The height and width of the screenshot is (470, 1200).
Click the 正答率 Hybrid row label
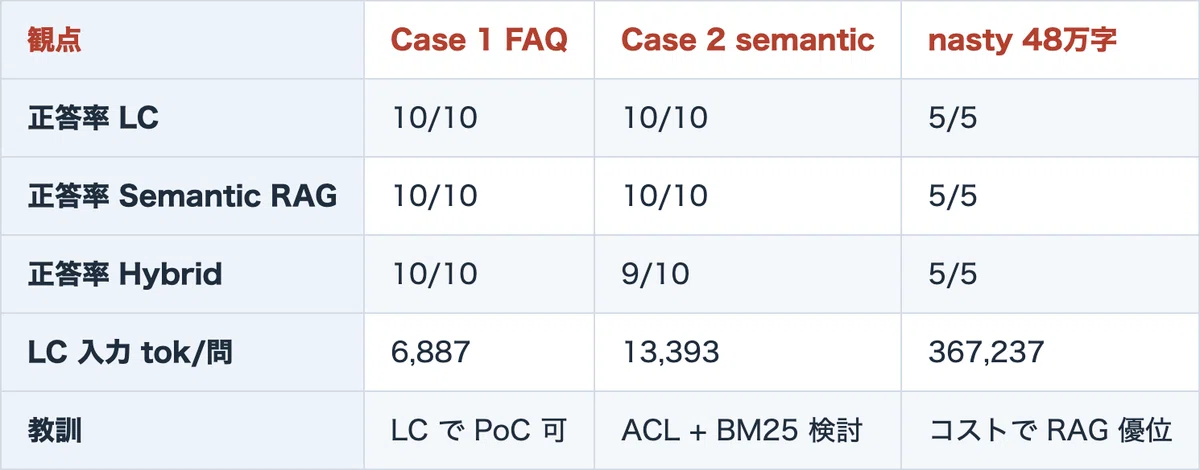(125, 274)
